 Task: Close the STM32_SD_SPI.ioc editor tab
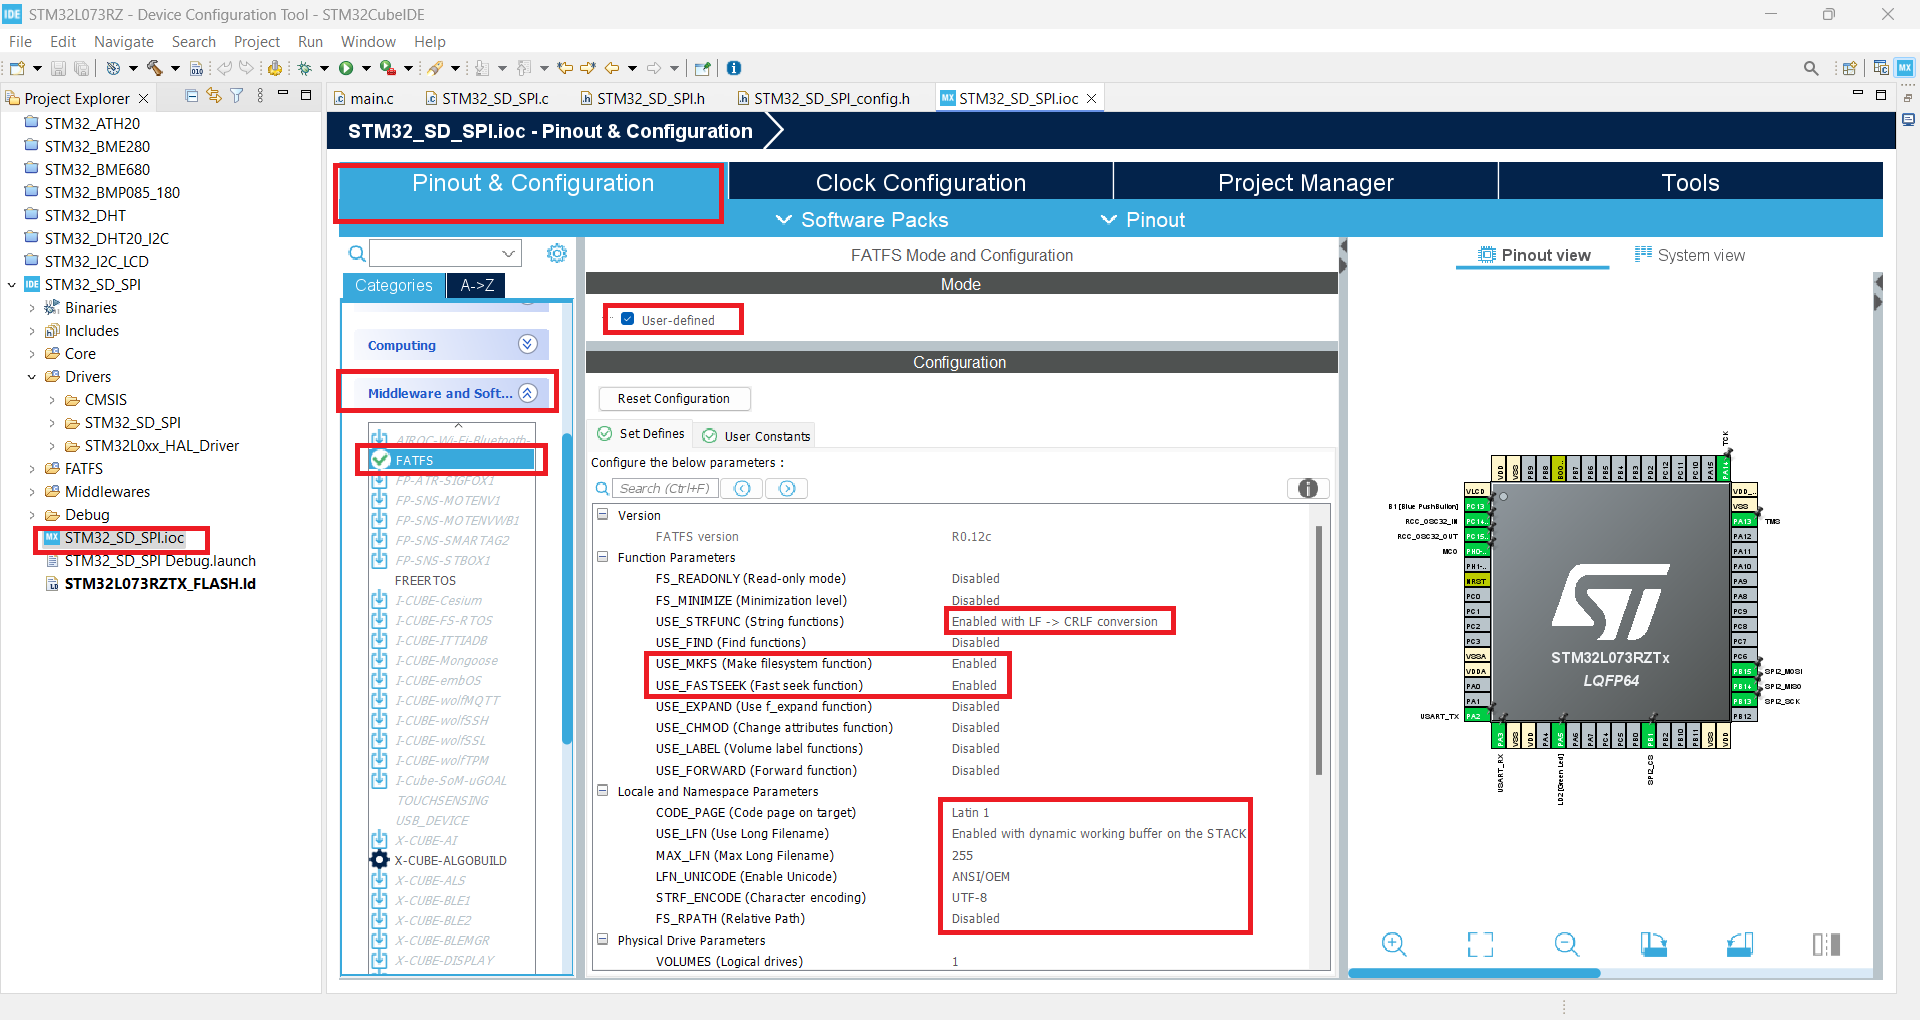click(1092, 98)
